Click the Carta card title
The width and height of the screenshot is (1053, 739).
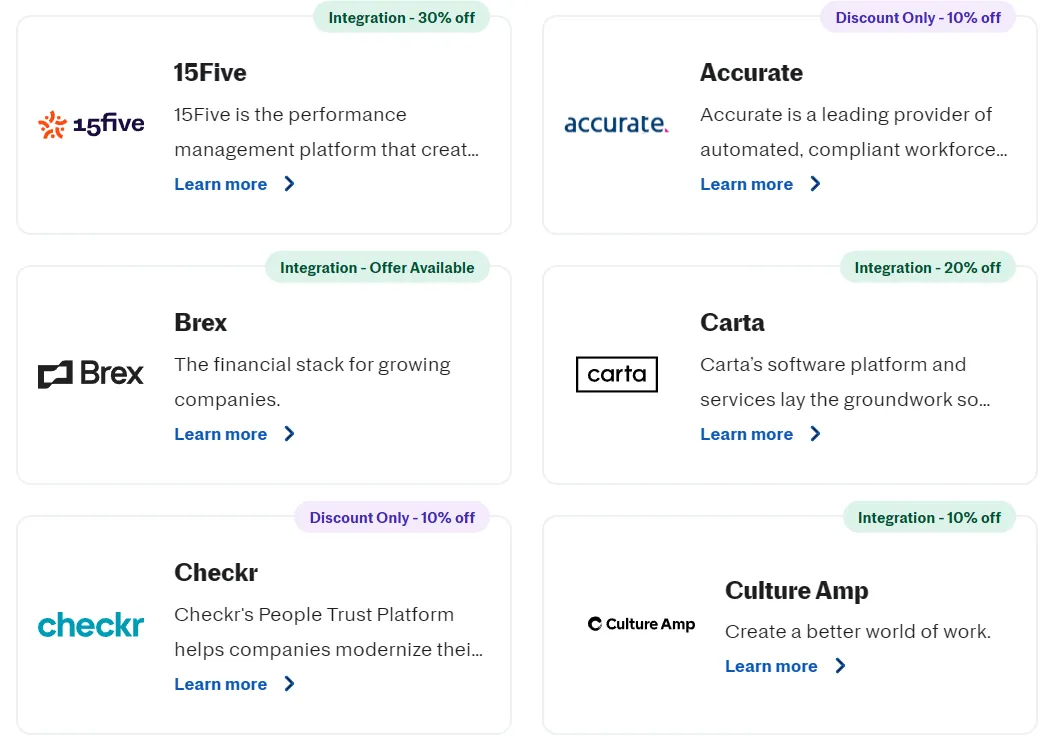coord(733,322)
